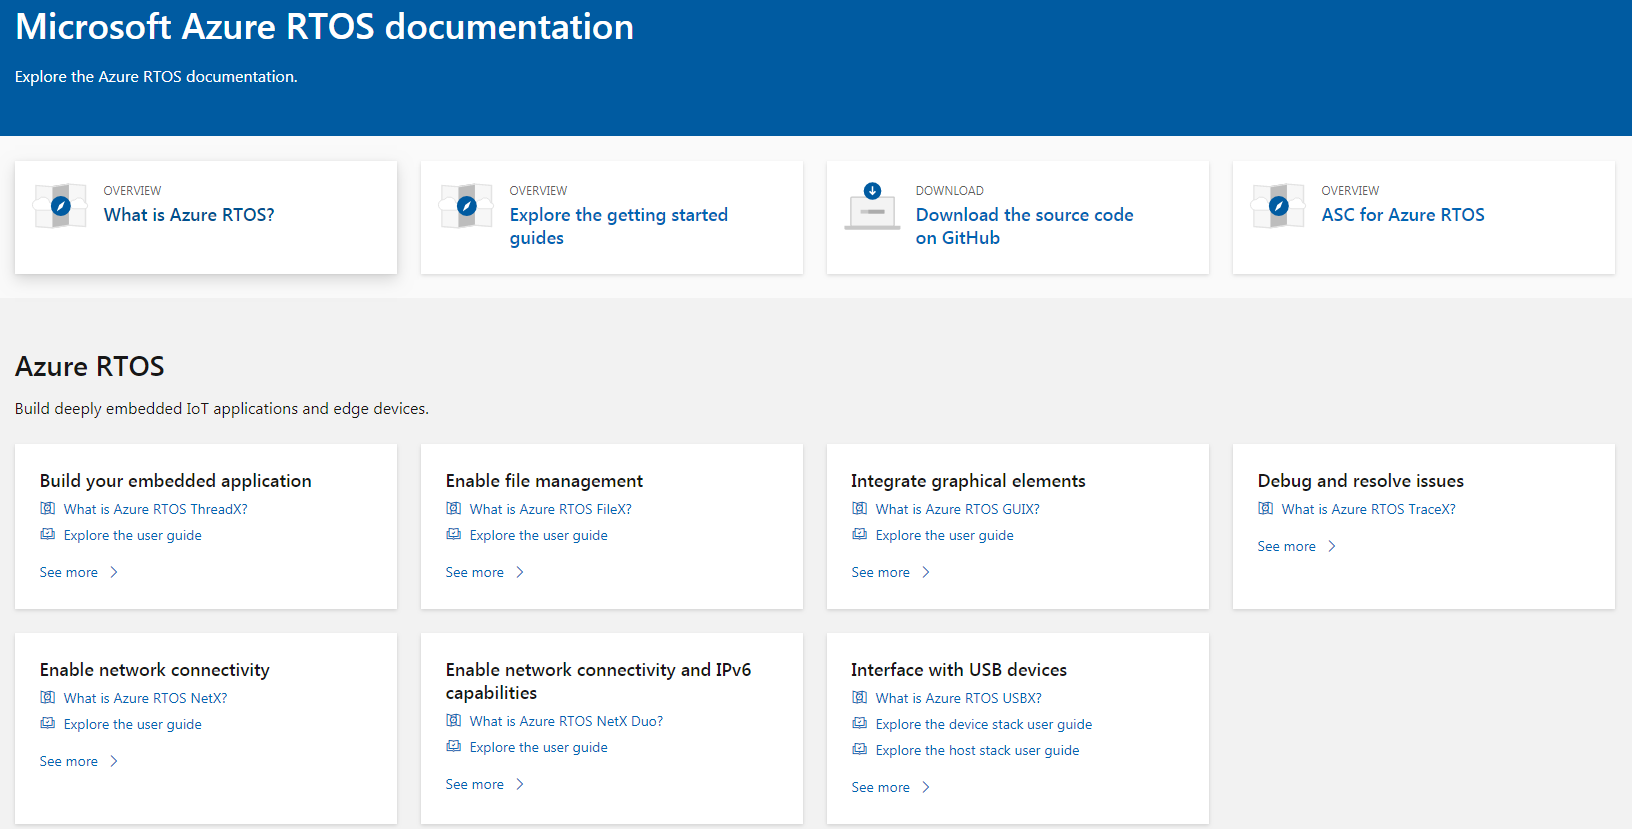Click the Build your embedded application heading
Viewport: 1632px width, 829px height.
[176, 481]
